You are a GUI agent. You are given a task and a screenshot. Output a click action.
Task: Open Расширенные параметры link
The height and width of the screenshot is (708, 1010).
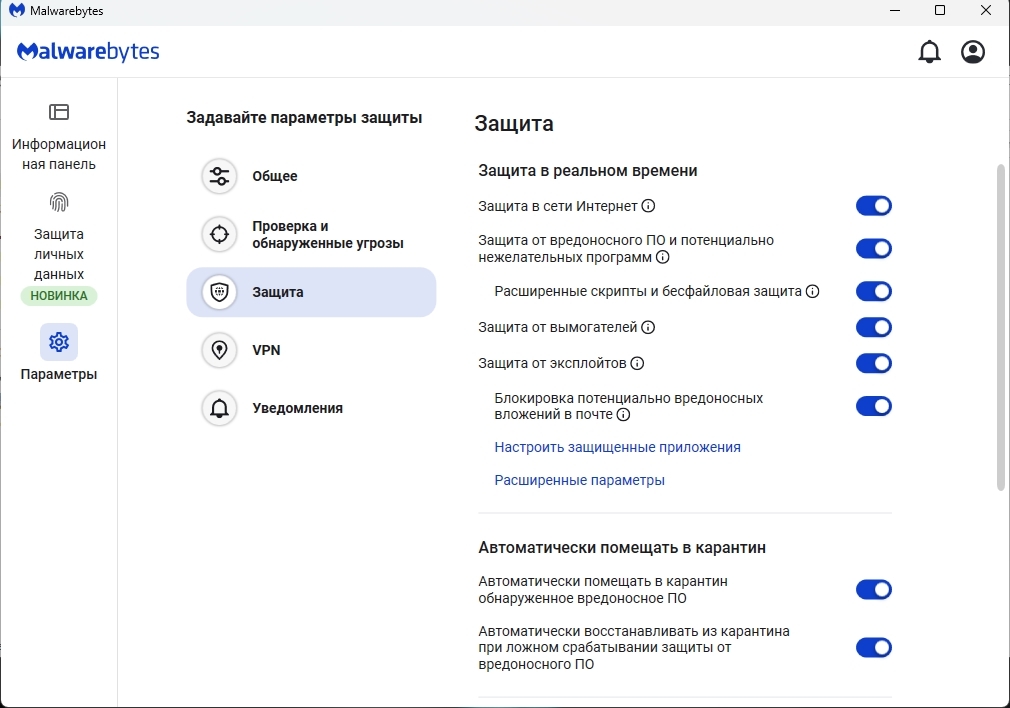click(579, 480)
